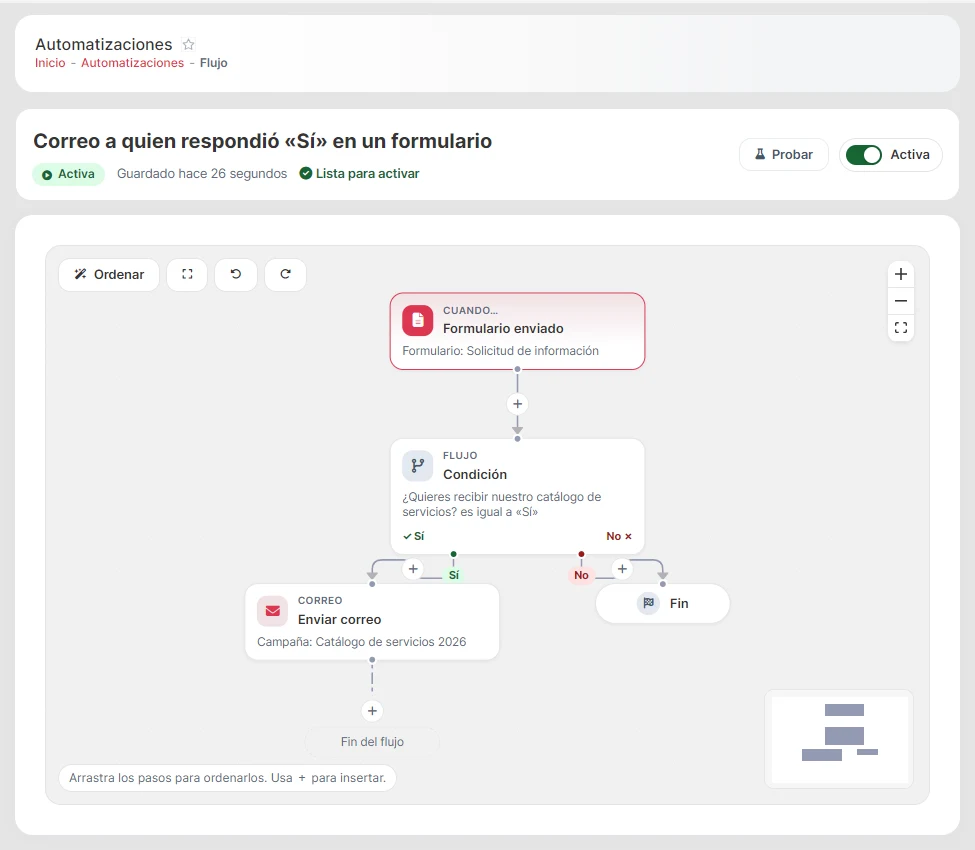The image size is (975, 850).
Task: Insert step after Enviar correo
Action: click(x=372, y=711)
